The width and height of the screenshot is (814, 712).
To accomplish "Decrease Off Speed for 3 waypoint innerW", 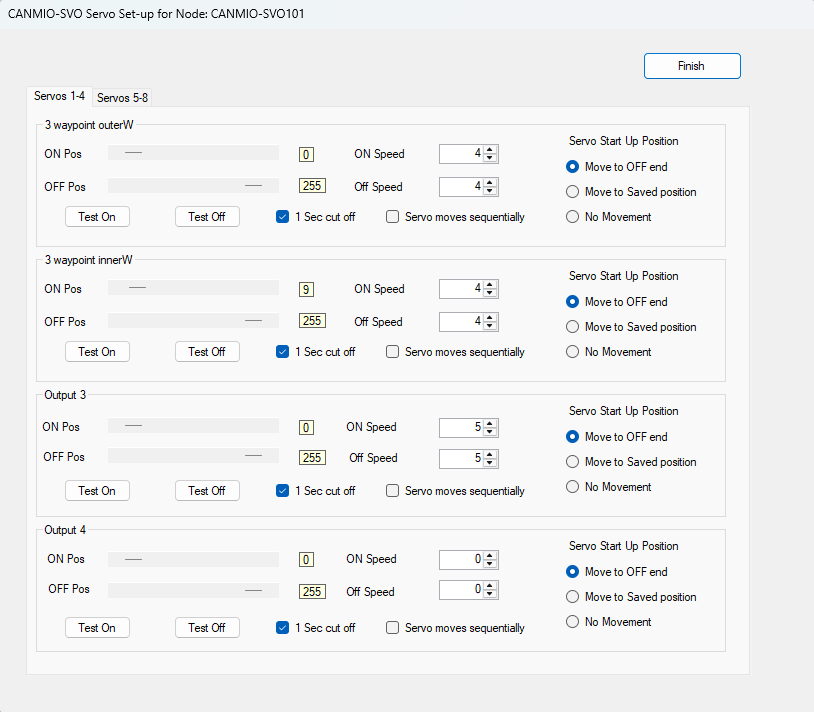I will 491,326.
